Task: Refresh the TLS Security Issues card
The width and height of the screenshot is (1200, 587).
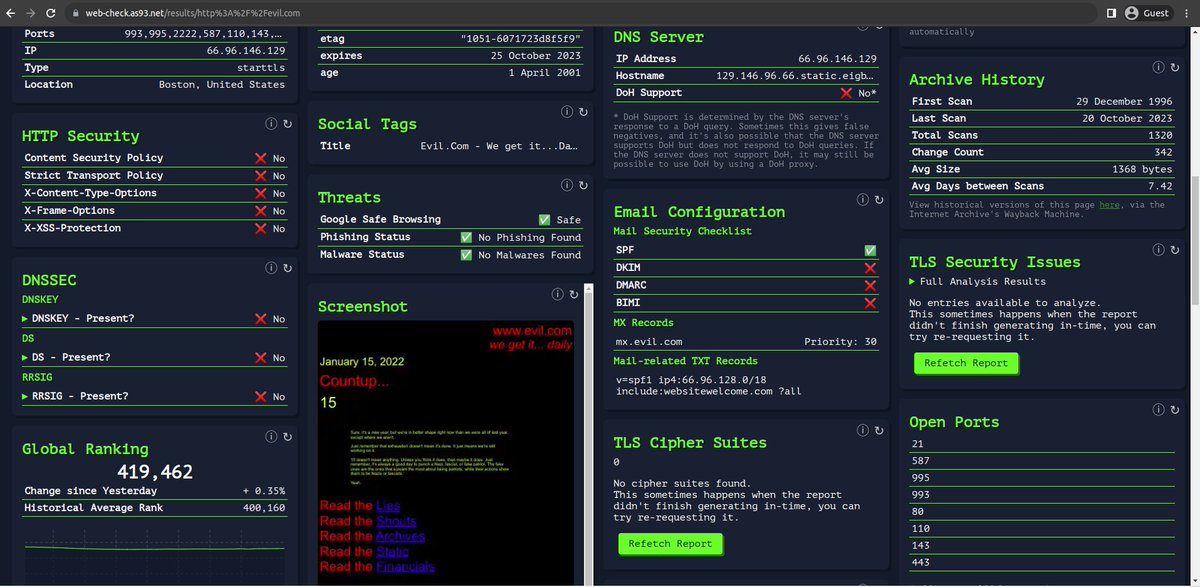Action: tap(1176, 249)
